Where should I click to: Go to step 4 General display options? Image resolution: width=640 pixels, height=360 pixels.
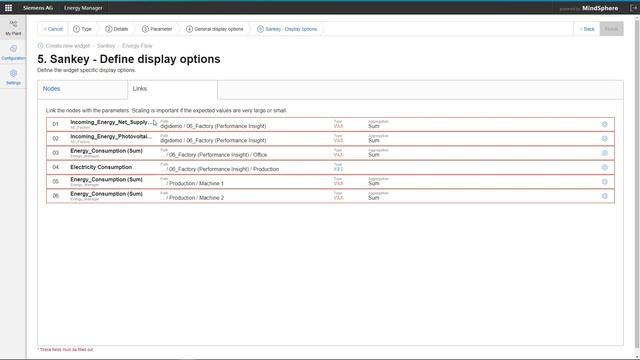(215, 29)
